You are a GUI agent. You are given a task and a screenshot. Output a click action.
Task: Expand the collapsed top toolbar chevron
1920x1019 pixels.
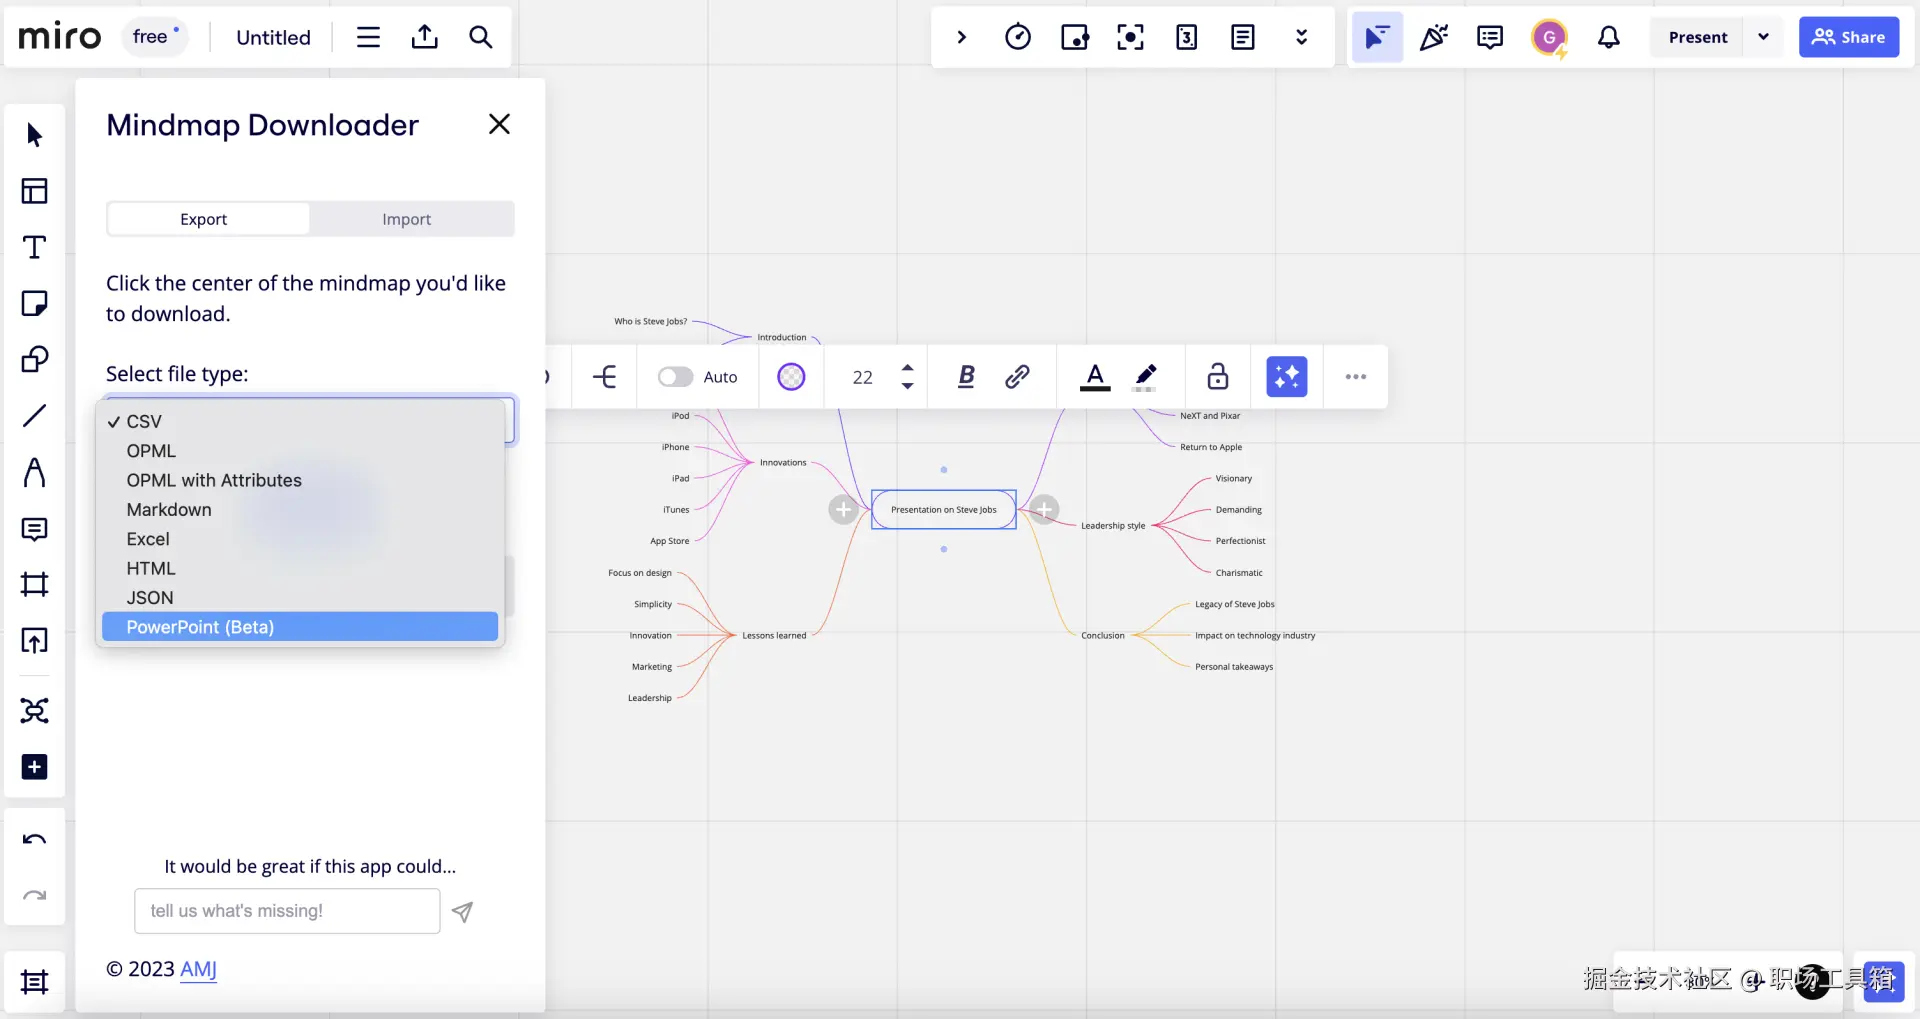click(x=962, y=37)
